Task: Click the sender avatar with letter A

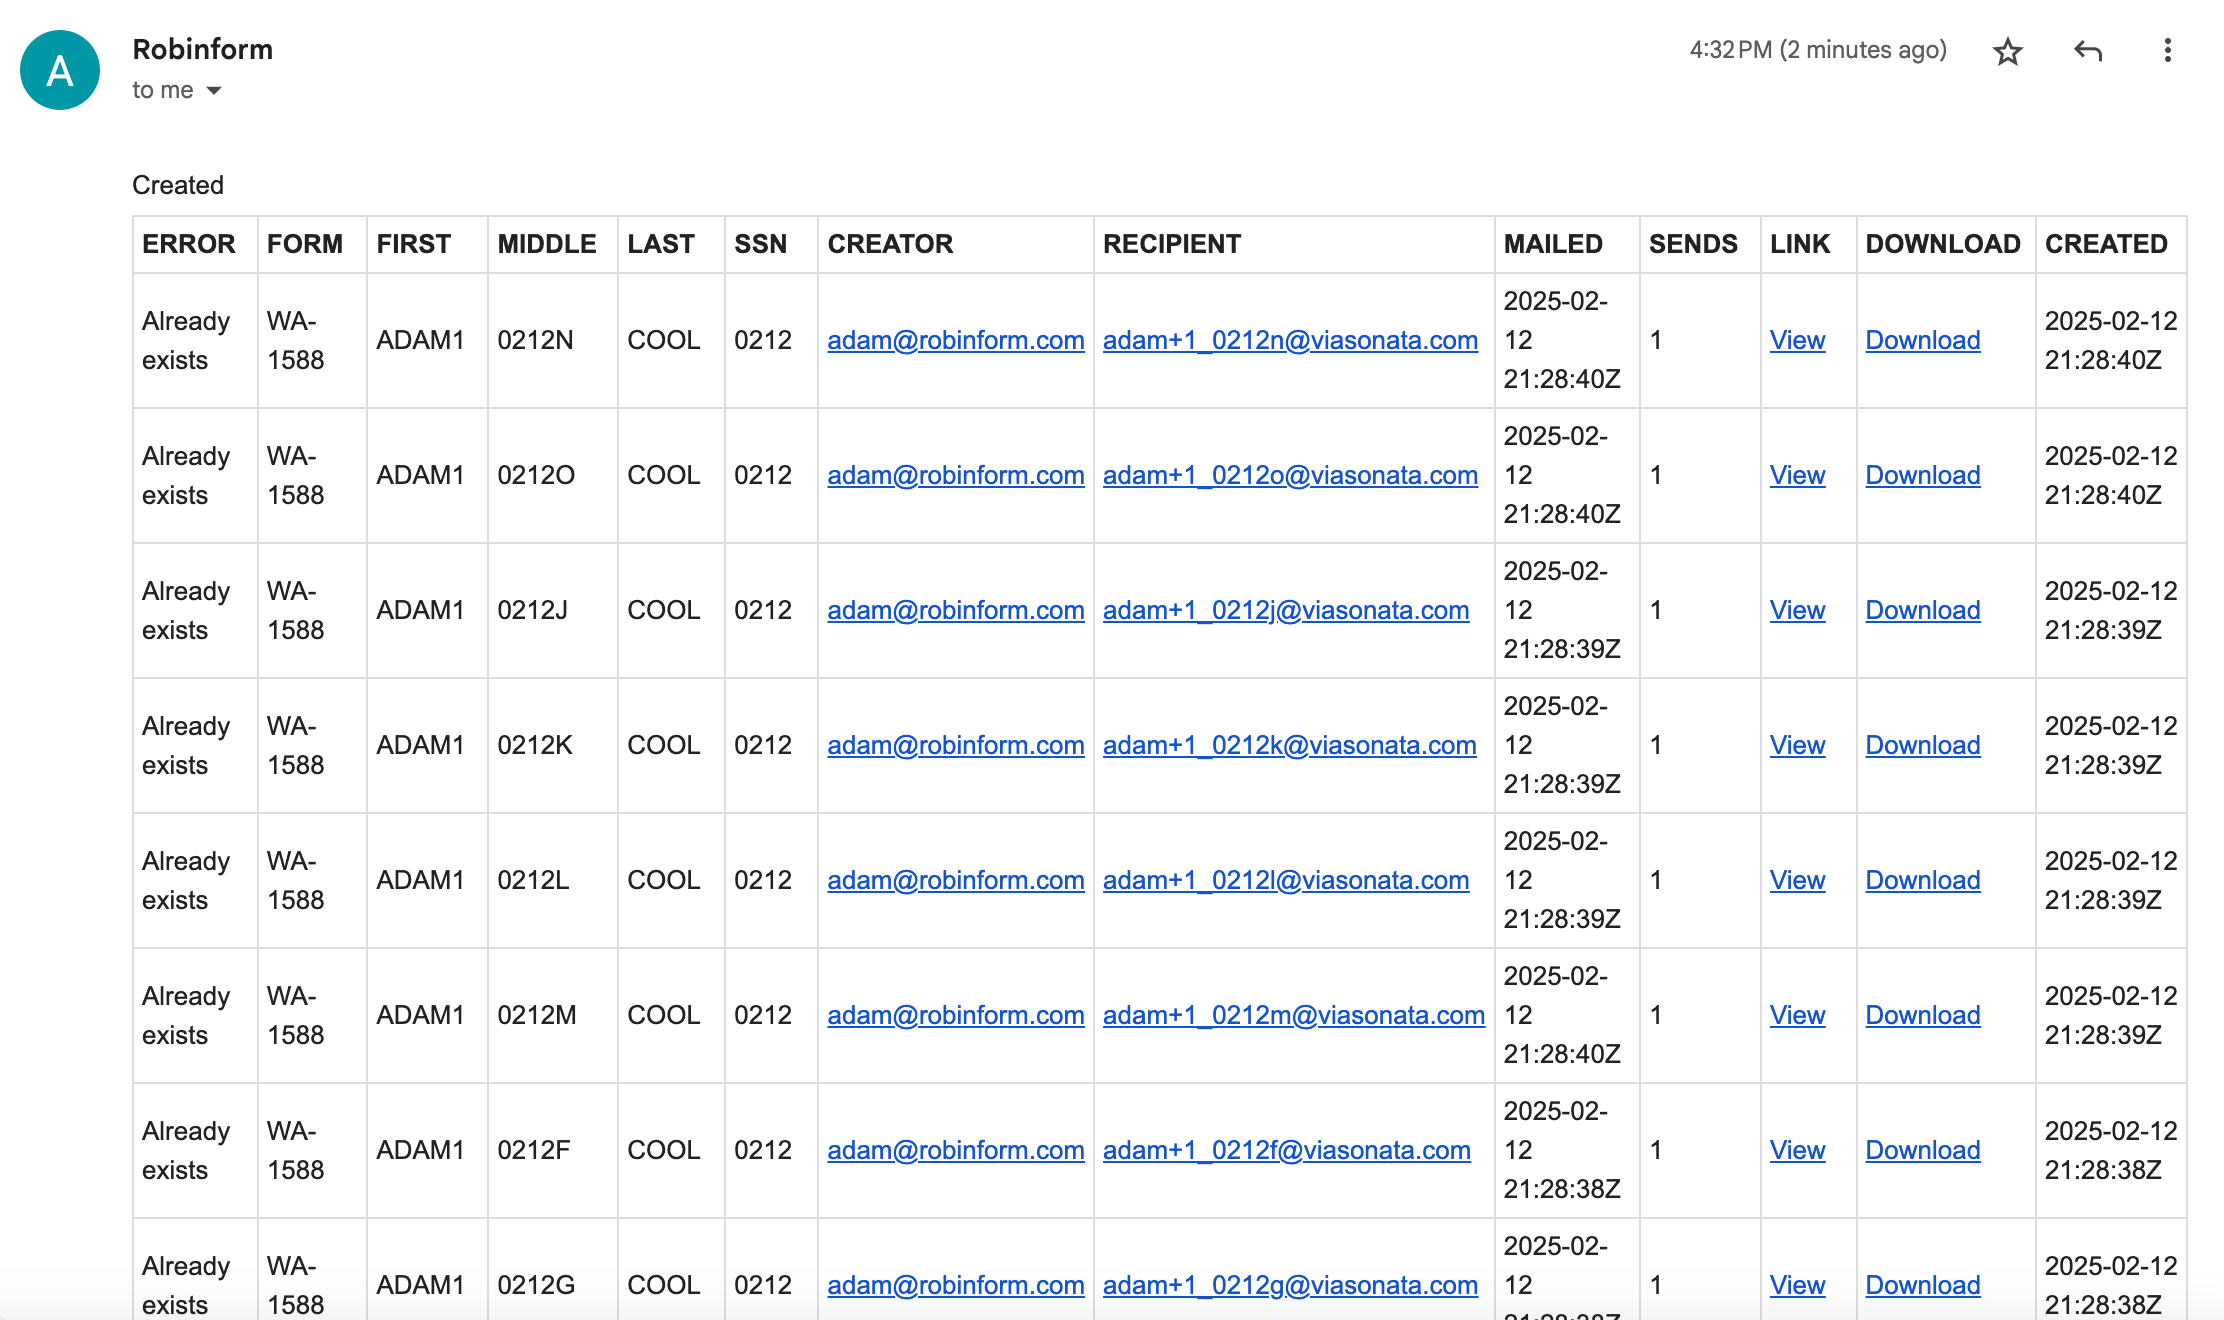Action: pyautogui.click(x=60, y=70)
